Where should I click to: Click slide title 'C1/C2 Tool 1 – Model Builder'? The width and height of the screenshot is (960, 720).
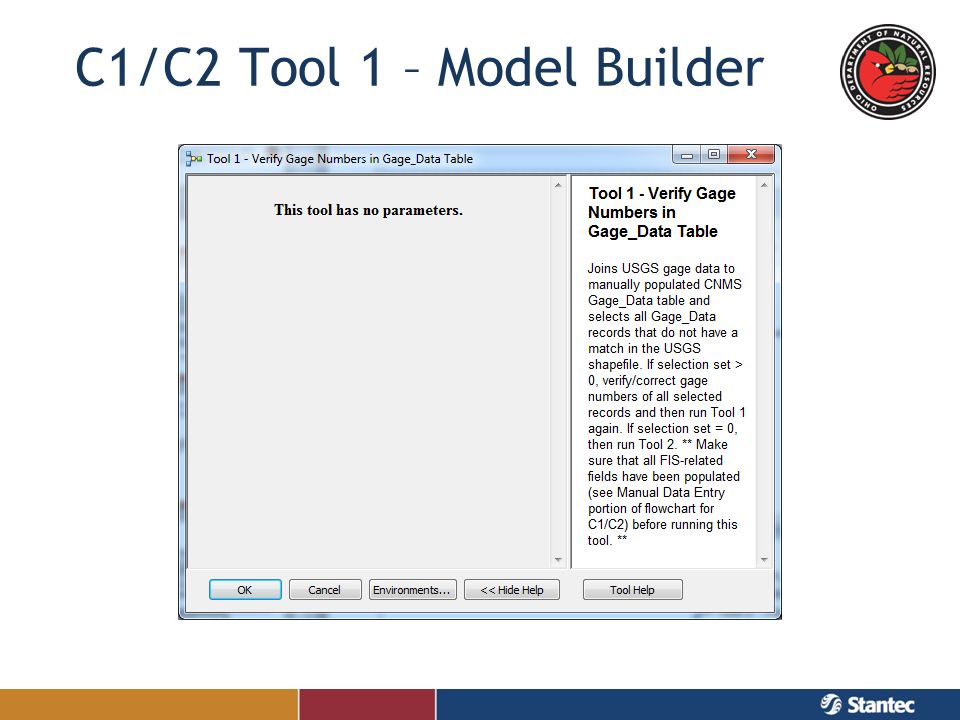419,67
